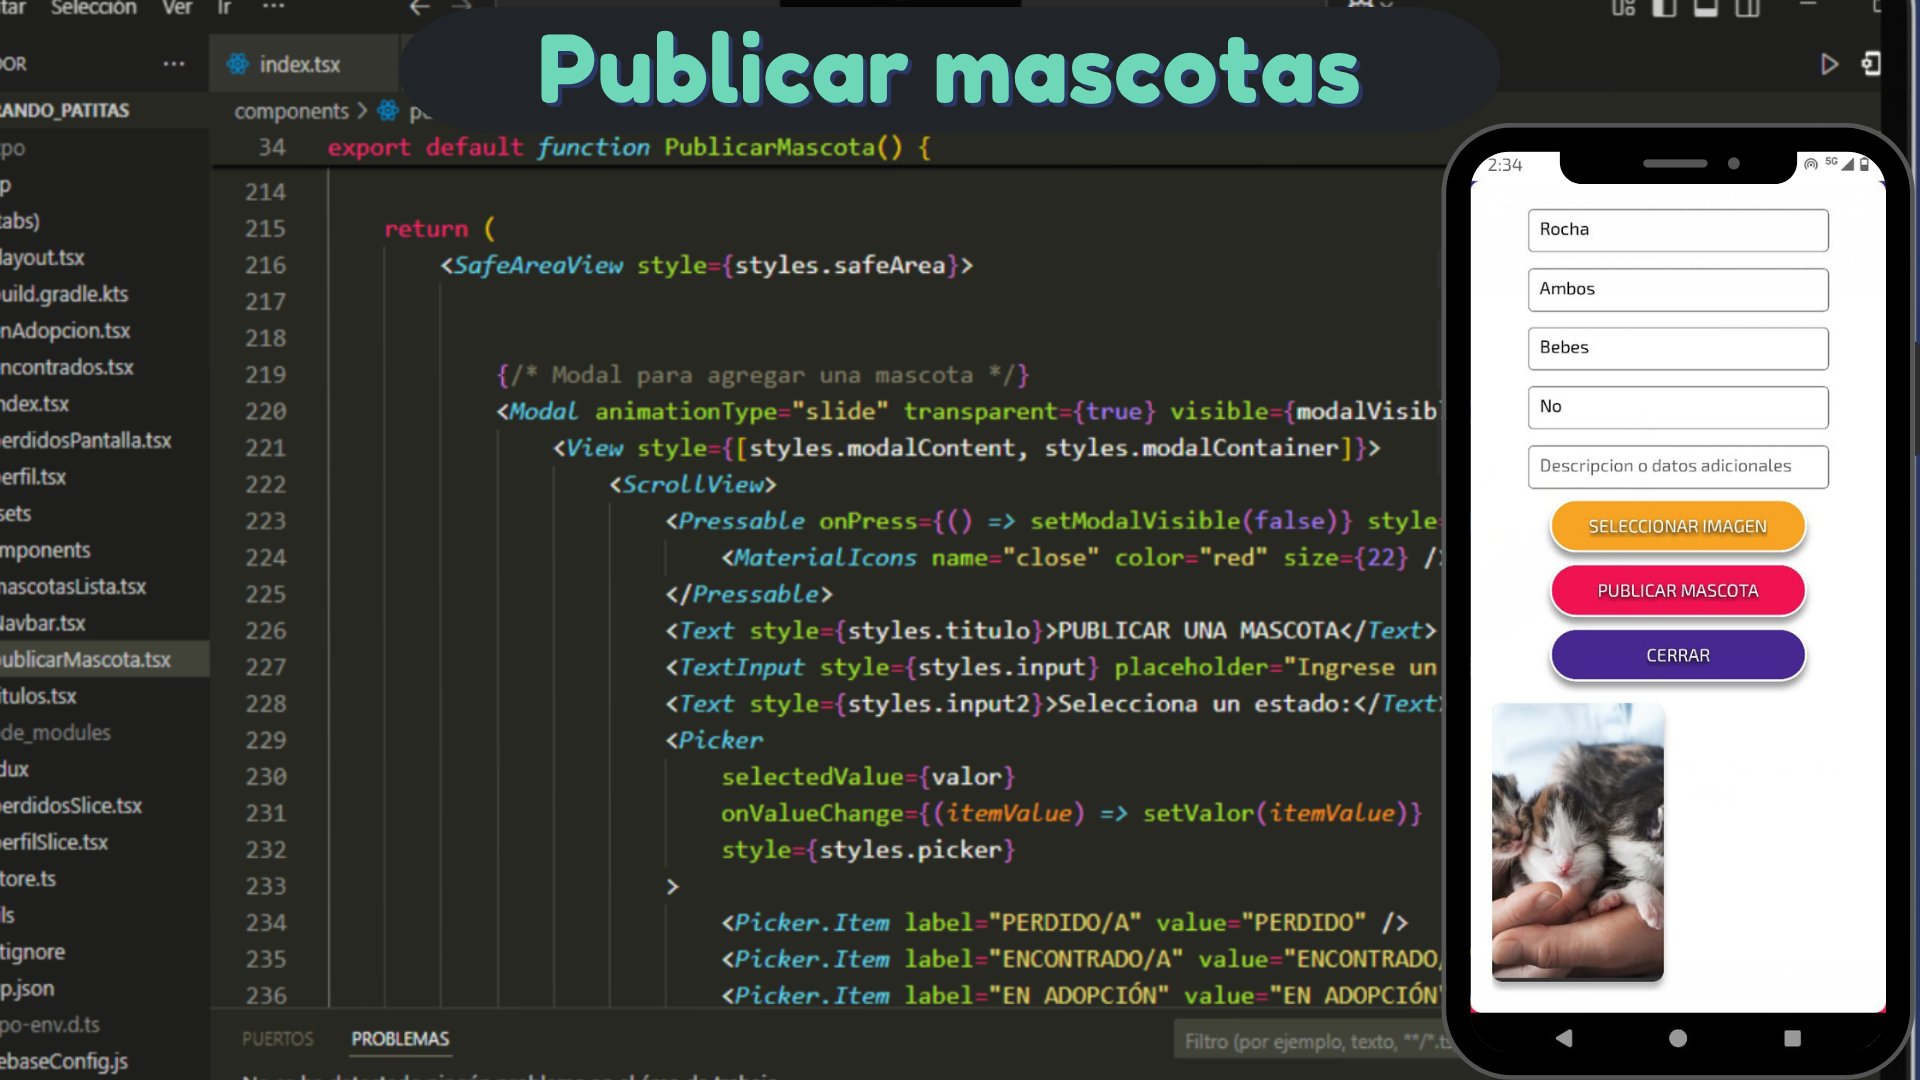Open the 'Bebes' picker field

point(1678,348)
